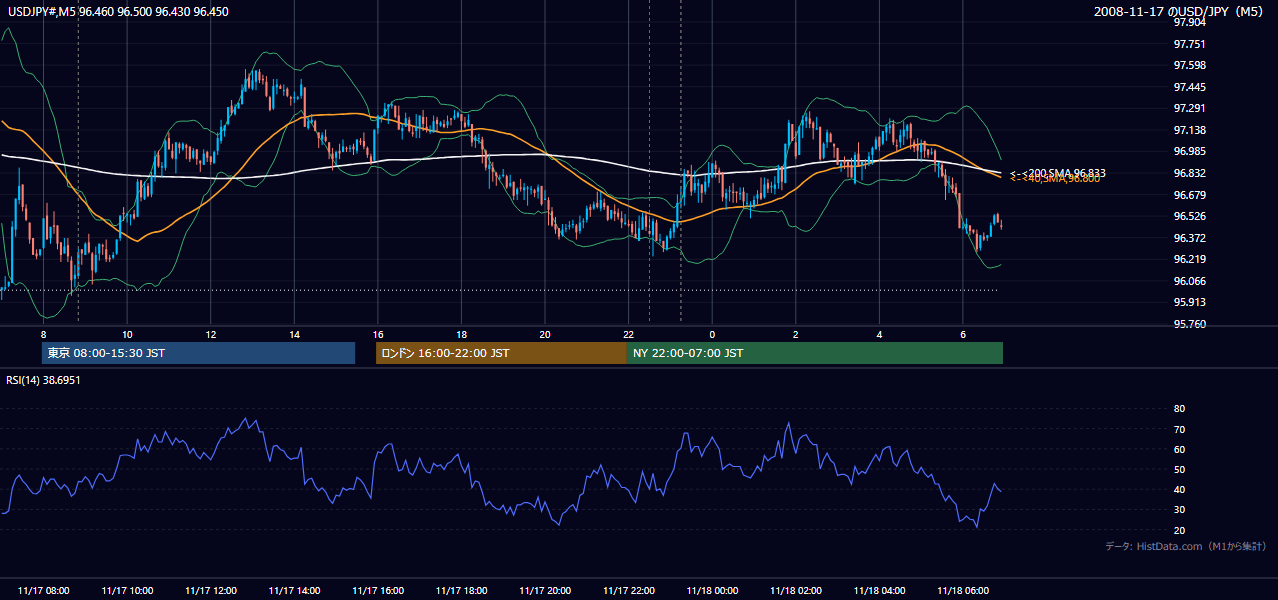The height and width of the screenshot is (600, 1278).
Task: Click price scale value 96.526
Action: pos(1189,216)
